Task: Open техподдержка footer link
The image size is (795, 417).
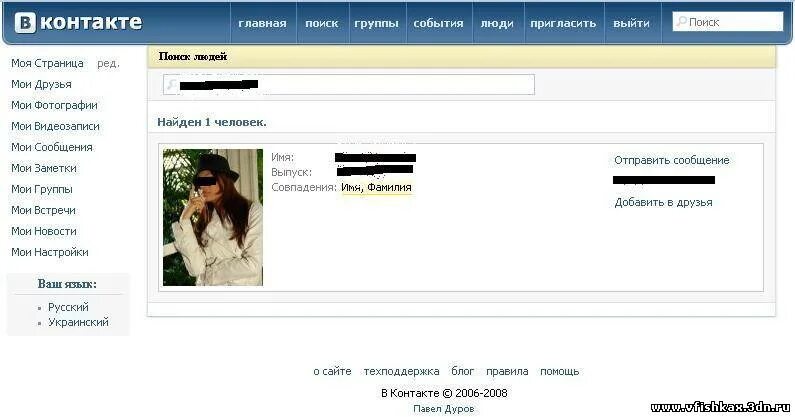Action: coord(401,371)
